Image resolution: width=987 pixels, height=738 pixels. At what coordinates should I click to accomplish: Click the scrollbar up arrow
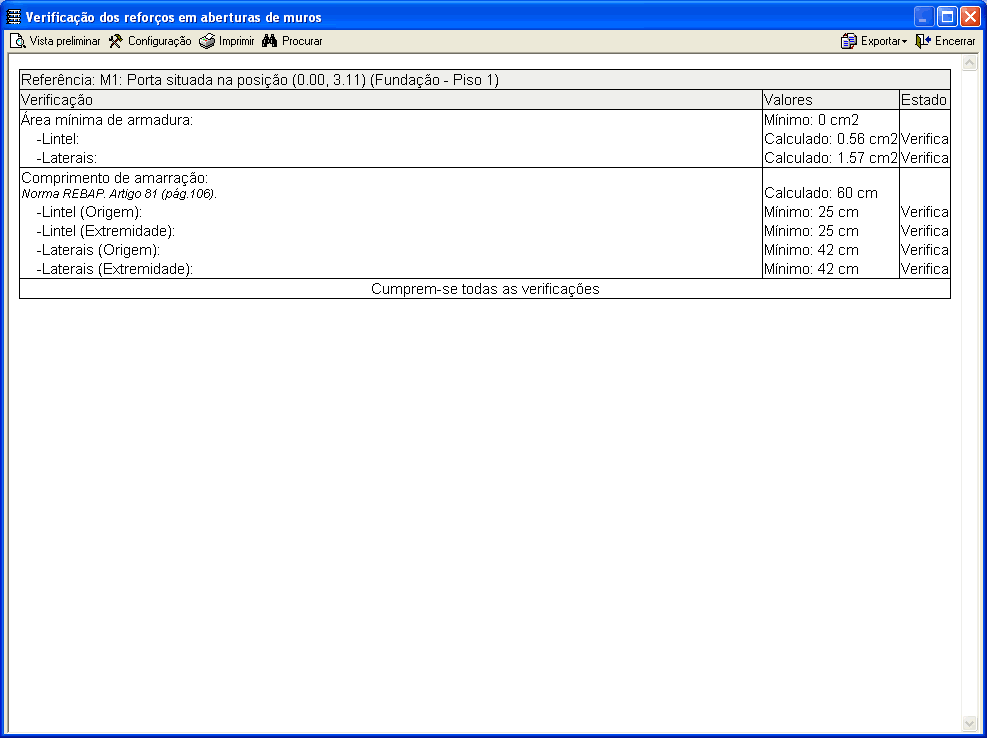(x=969, y=62)
